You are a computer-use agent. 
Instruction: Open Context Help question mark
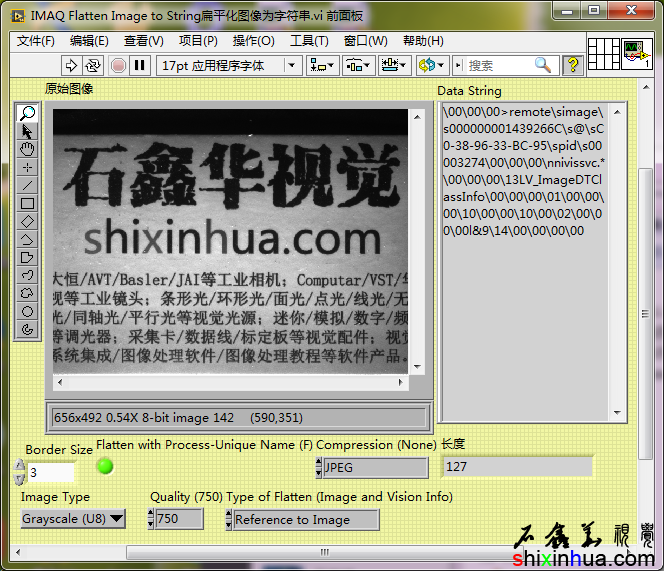click(x=573, y=66)
